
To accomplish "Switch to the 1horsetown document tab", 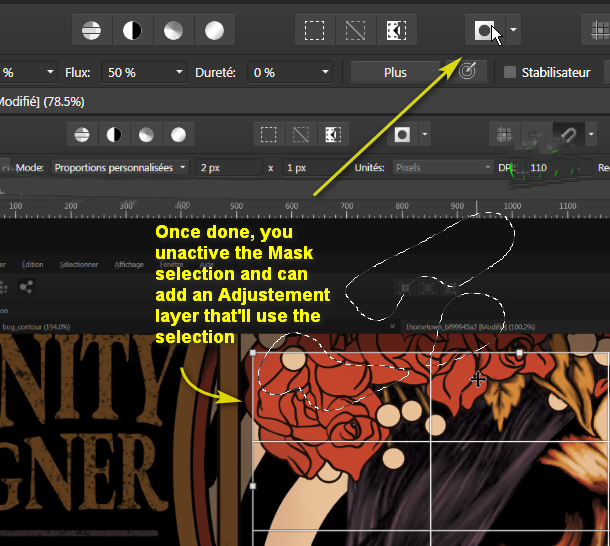I will pos(470,327).
